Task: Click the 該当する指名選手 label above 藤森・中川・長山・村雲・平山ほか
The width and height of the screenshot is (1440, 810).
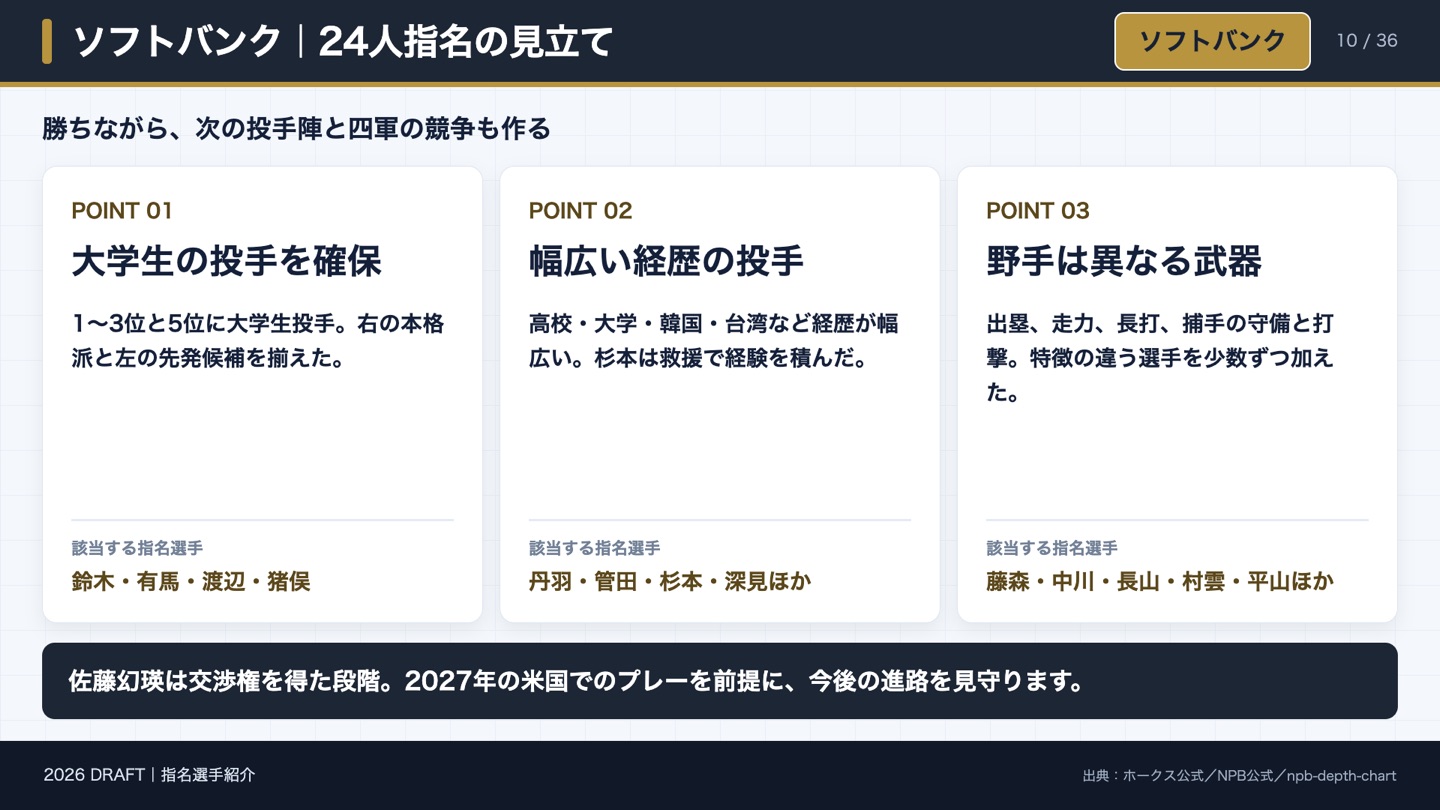Action: (x=1052, y=548)
